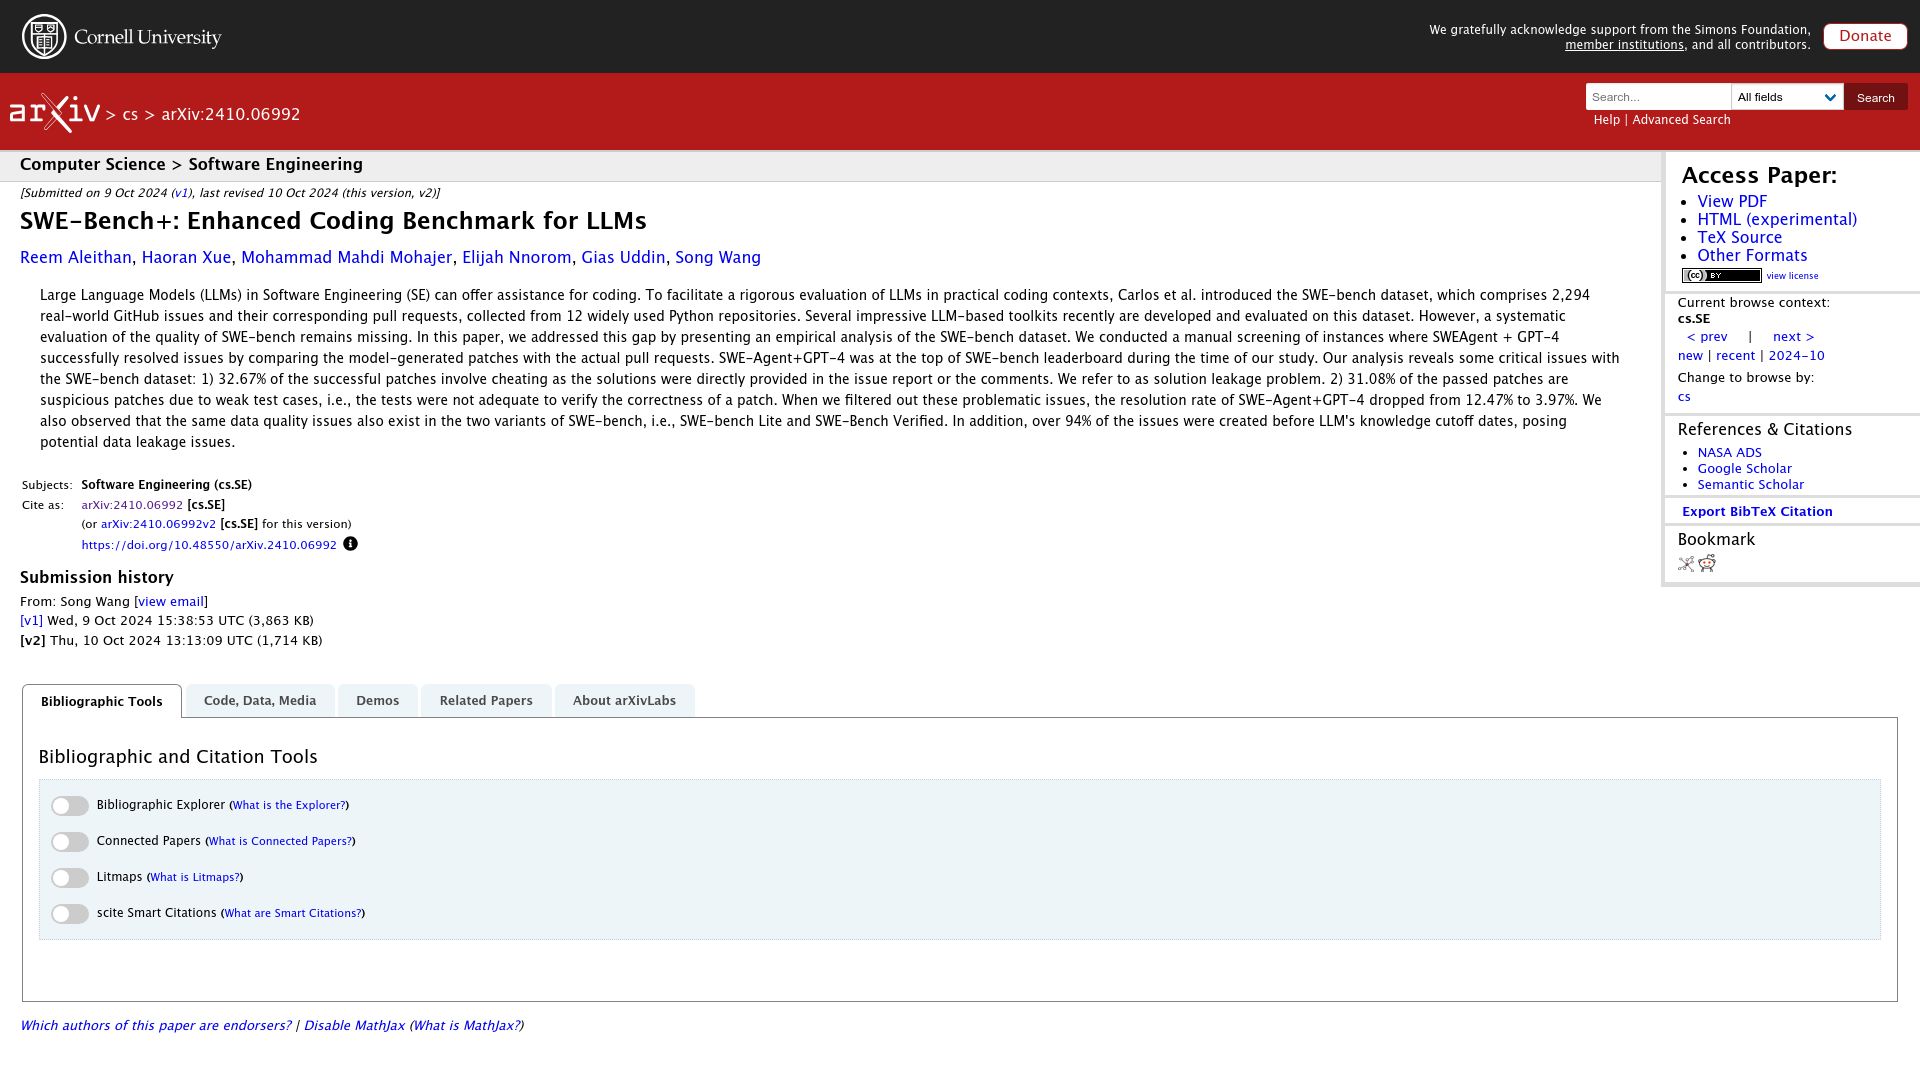Click the DOI info icon
Image resolution: width=1920 pixels, height=1080 pixels.
pyautogui.click(x=350, y=544)
